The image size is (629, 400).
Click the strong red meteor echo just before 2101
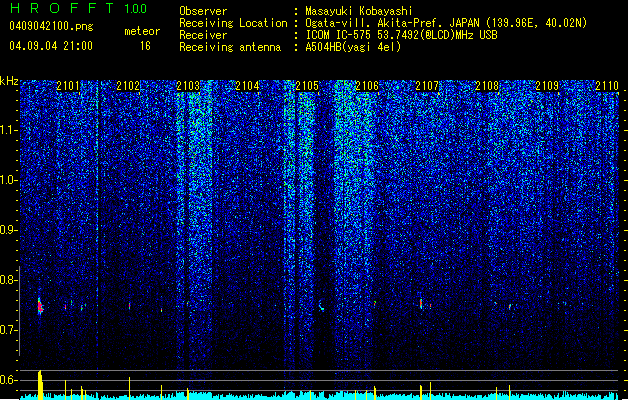(40, 307)
